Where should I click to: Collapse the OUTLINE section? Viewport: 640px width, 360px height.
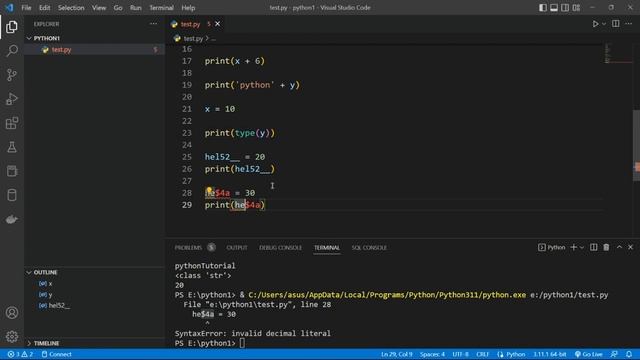(95, 272)
